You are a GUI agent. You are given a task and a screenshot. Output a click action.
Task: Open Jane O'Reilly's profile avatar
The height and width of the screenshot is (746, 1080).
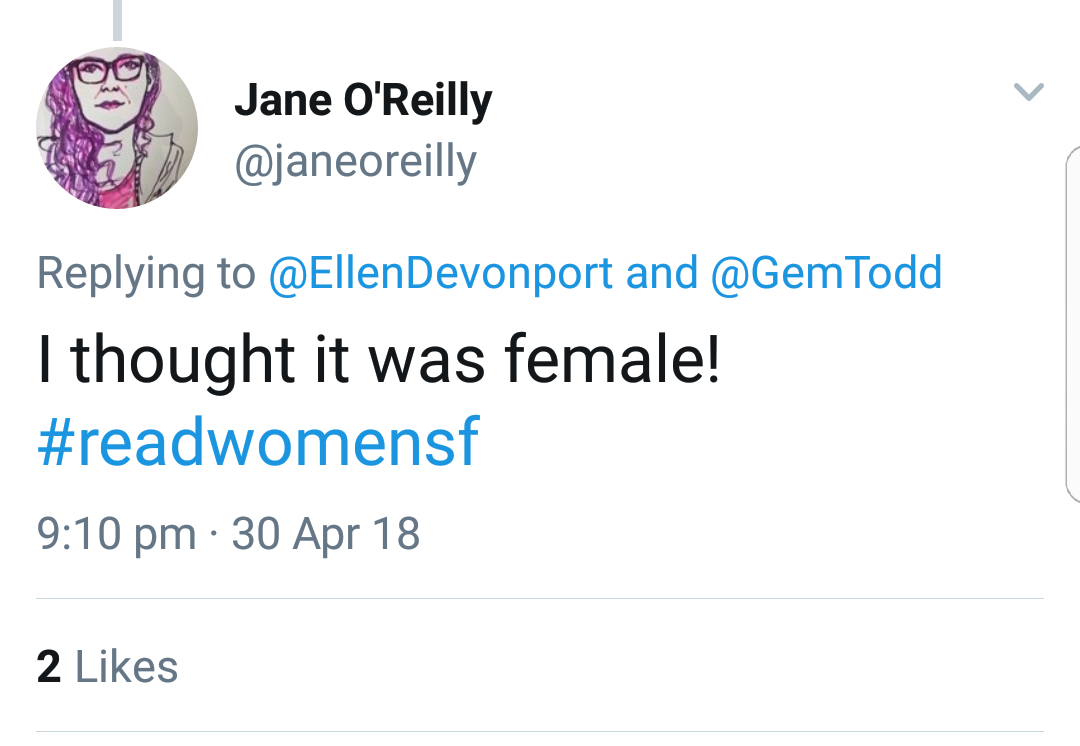[116, 128]
